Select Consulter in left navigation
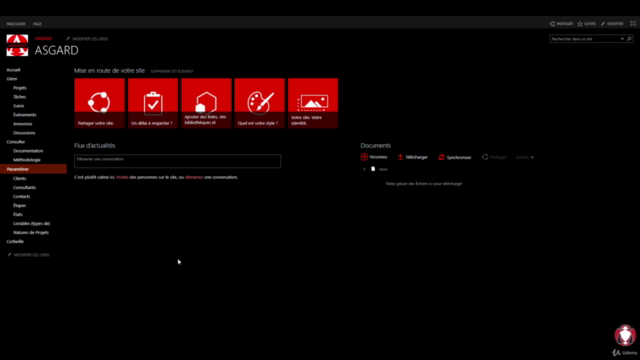 (16, 142)
